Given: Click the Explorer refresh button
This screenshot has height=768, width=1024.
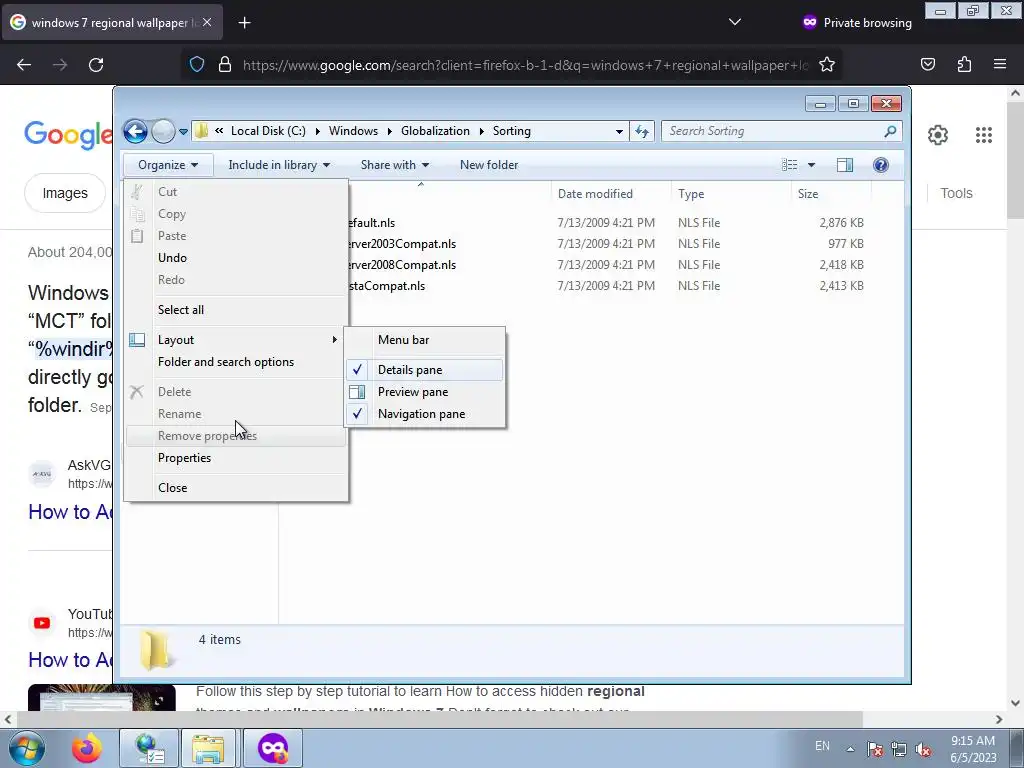Looking at the screenshot, I should pyautogui.click(x=642, y=131).
